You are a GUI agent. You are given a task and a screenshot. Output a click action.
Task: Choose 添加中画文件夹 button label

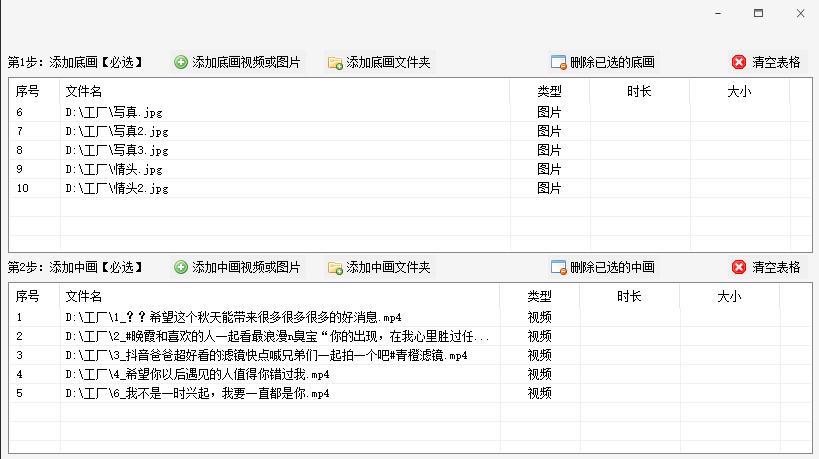pos(388,267)
